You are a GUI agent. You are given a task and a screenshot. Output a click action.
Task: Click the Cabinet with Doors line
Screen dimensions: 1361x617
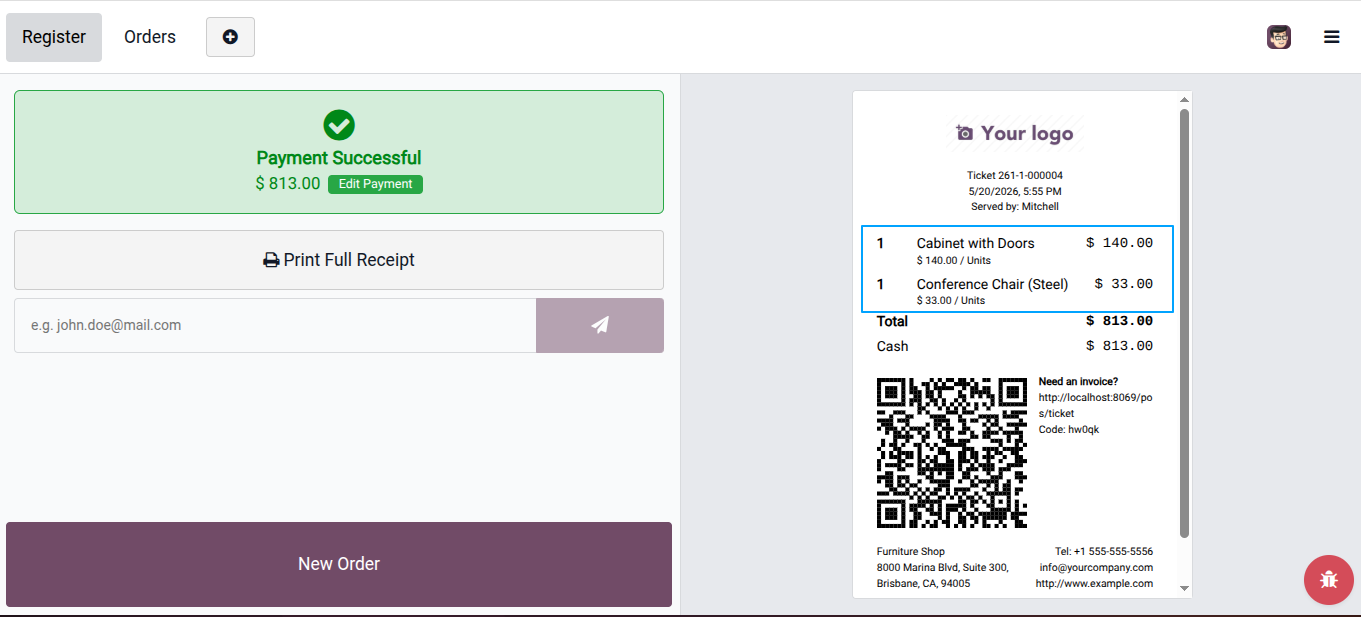pyautogui.click(x=976, y=243)
